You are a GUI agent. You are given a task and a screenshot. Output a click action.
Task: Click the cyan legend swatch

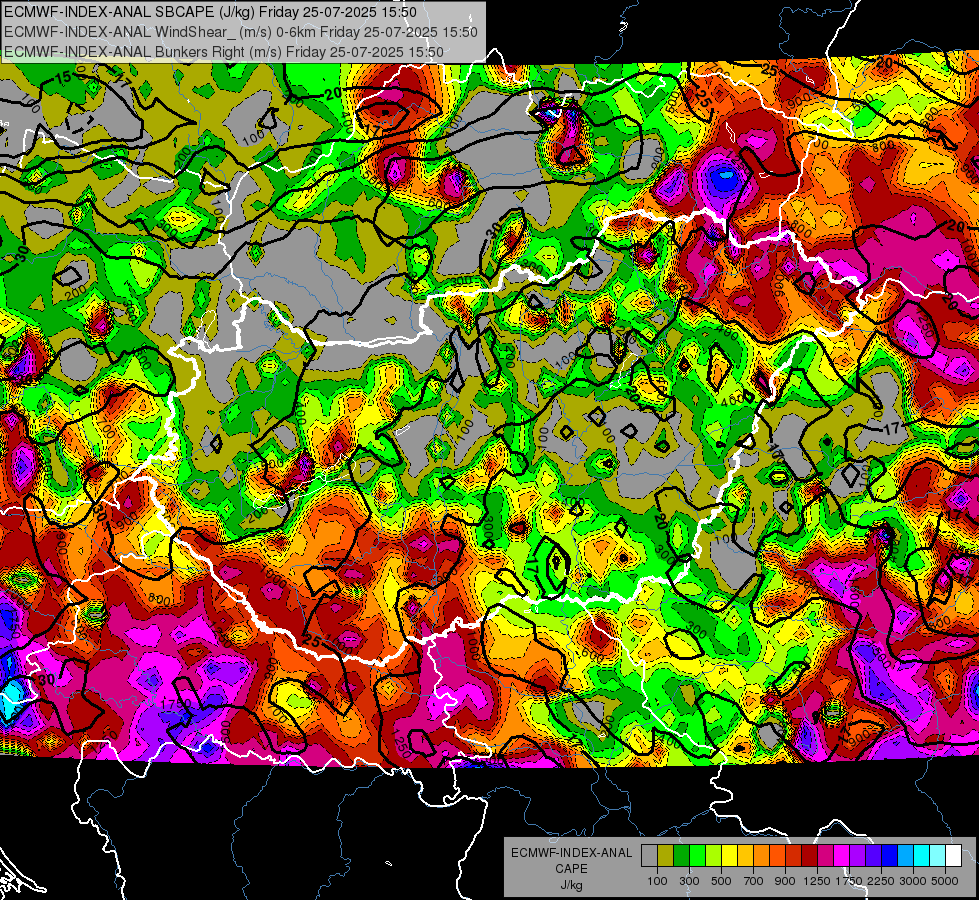click(x=922, y=855)
